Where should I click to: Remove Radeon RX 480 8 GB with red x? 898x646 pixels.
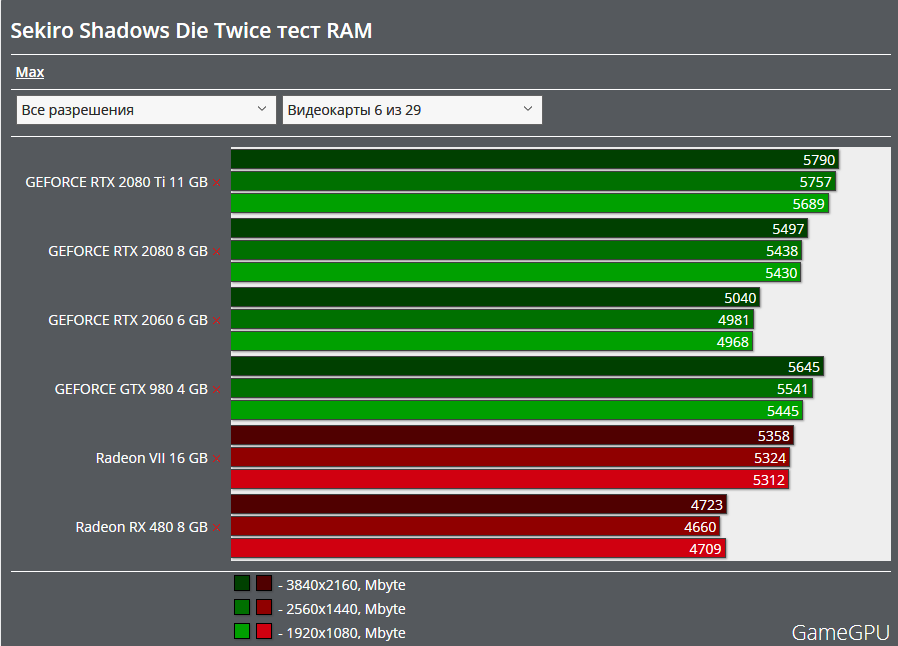(216, 528)
